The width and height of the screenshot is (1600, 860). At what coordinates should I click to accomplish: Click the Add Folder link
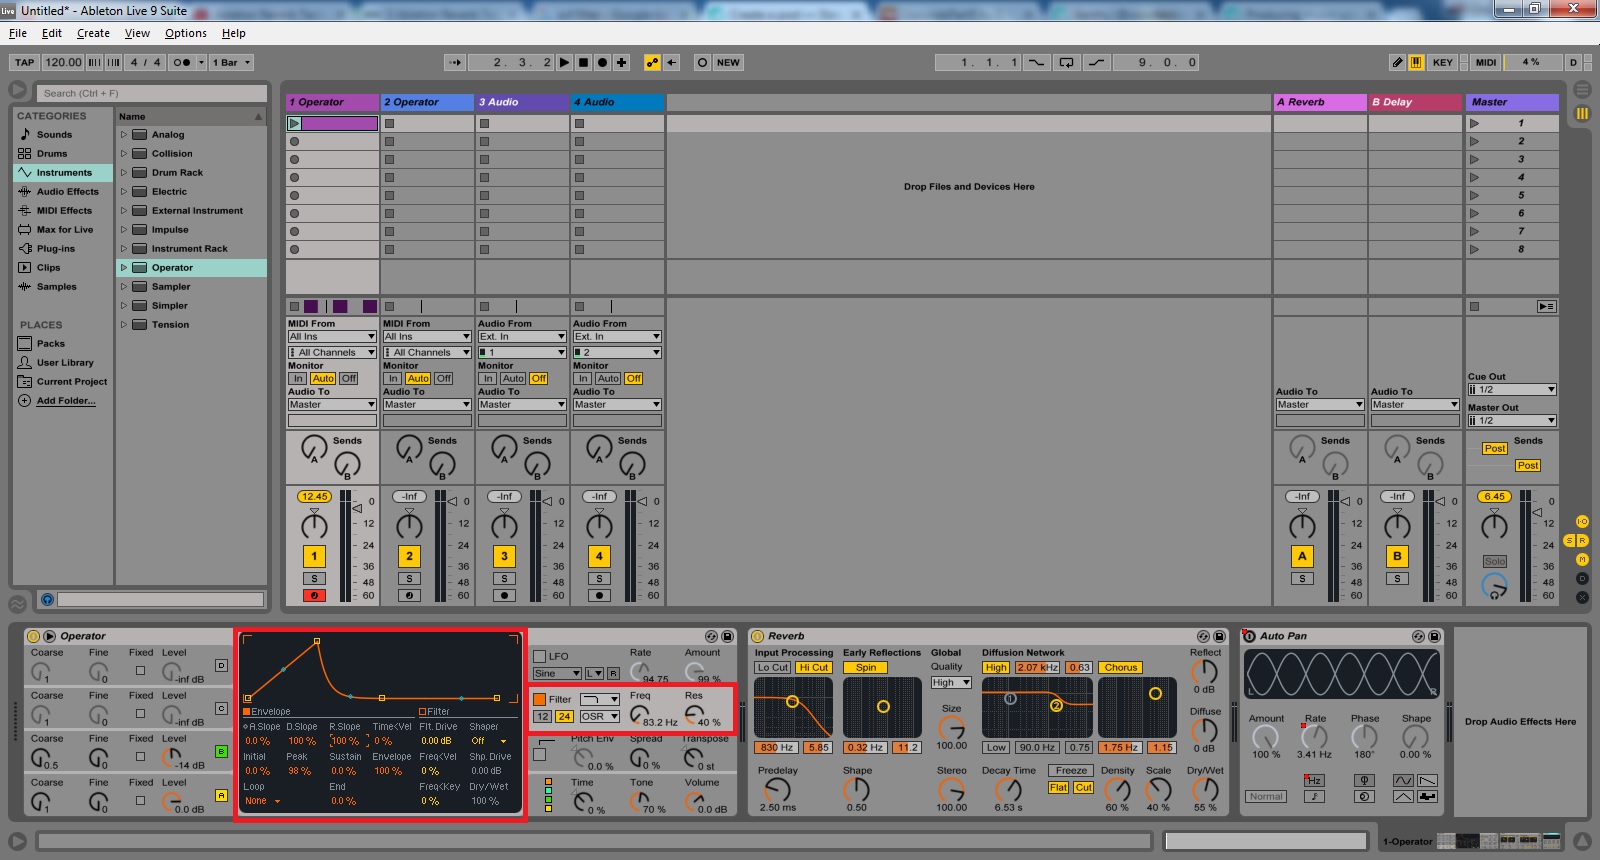pos(66,401)
